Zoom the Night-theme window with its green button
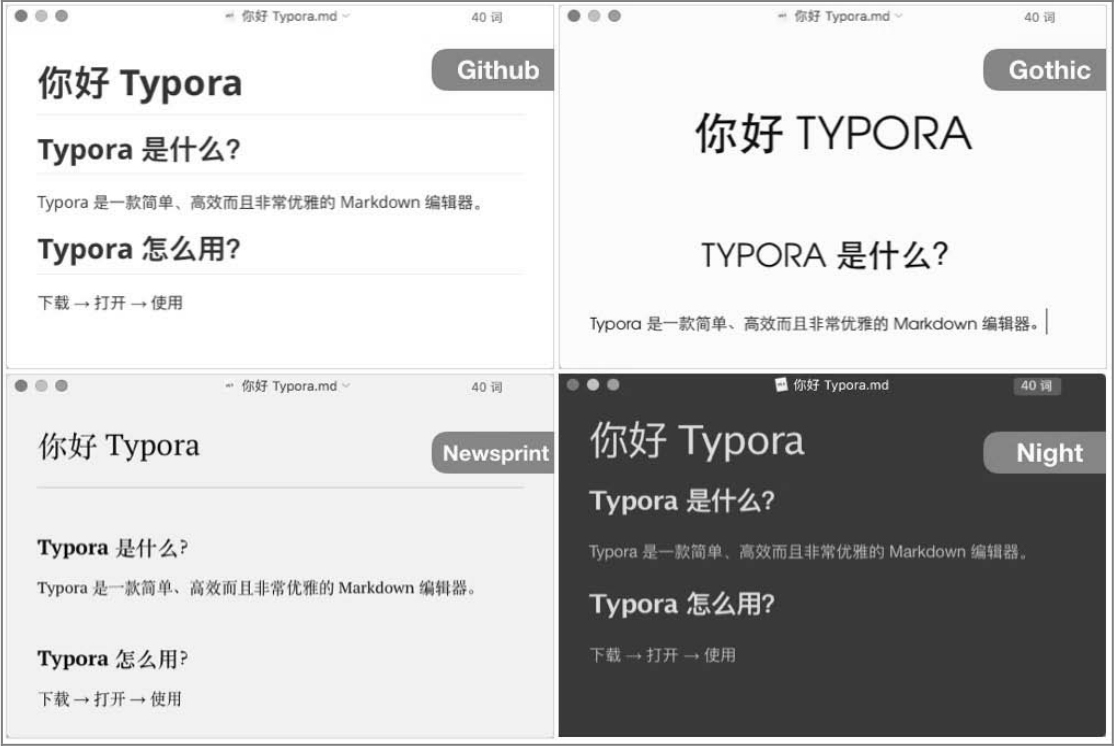 coord(613,384)
